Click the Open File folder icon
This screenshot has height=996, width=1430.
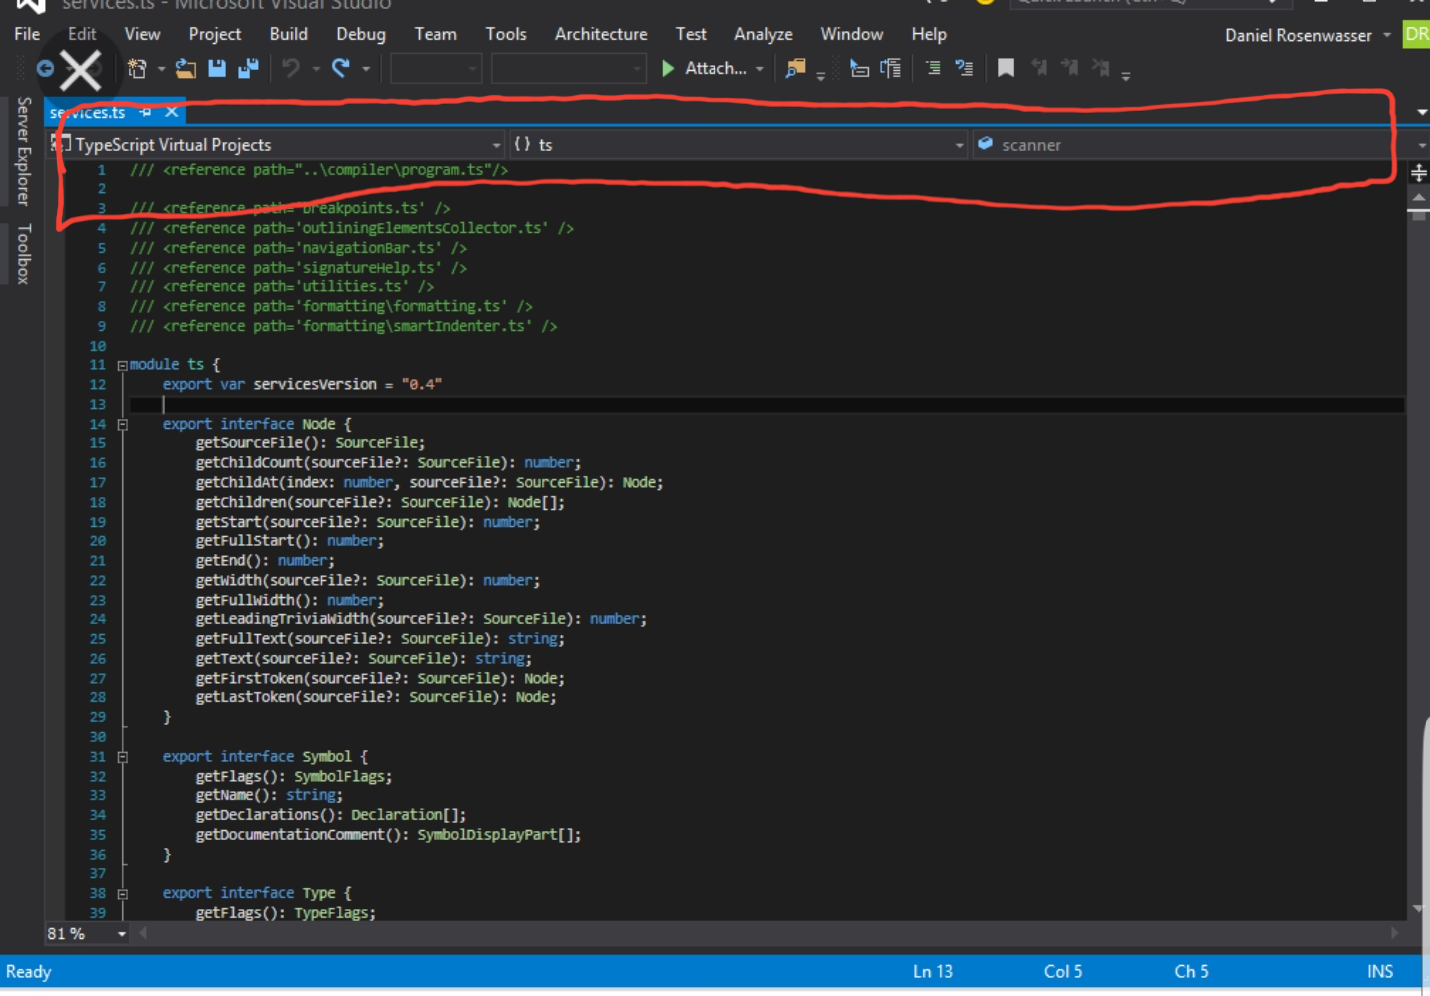(x=186, y=68)
